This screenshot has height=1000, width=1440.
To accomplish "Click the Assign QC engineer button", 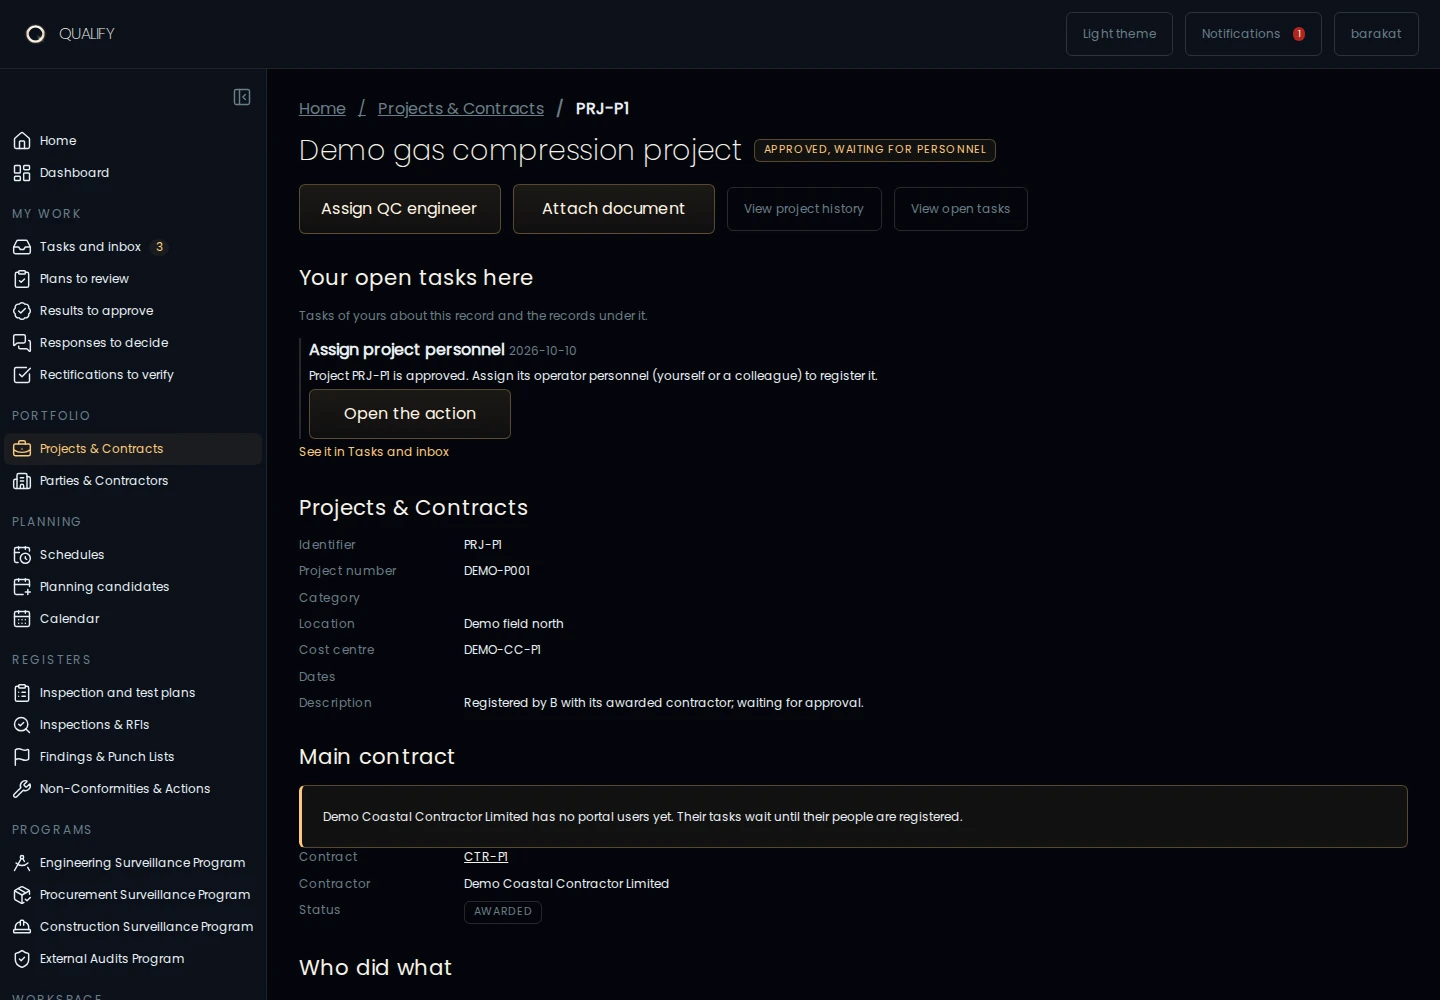I will 399,209.
